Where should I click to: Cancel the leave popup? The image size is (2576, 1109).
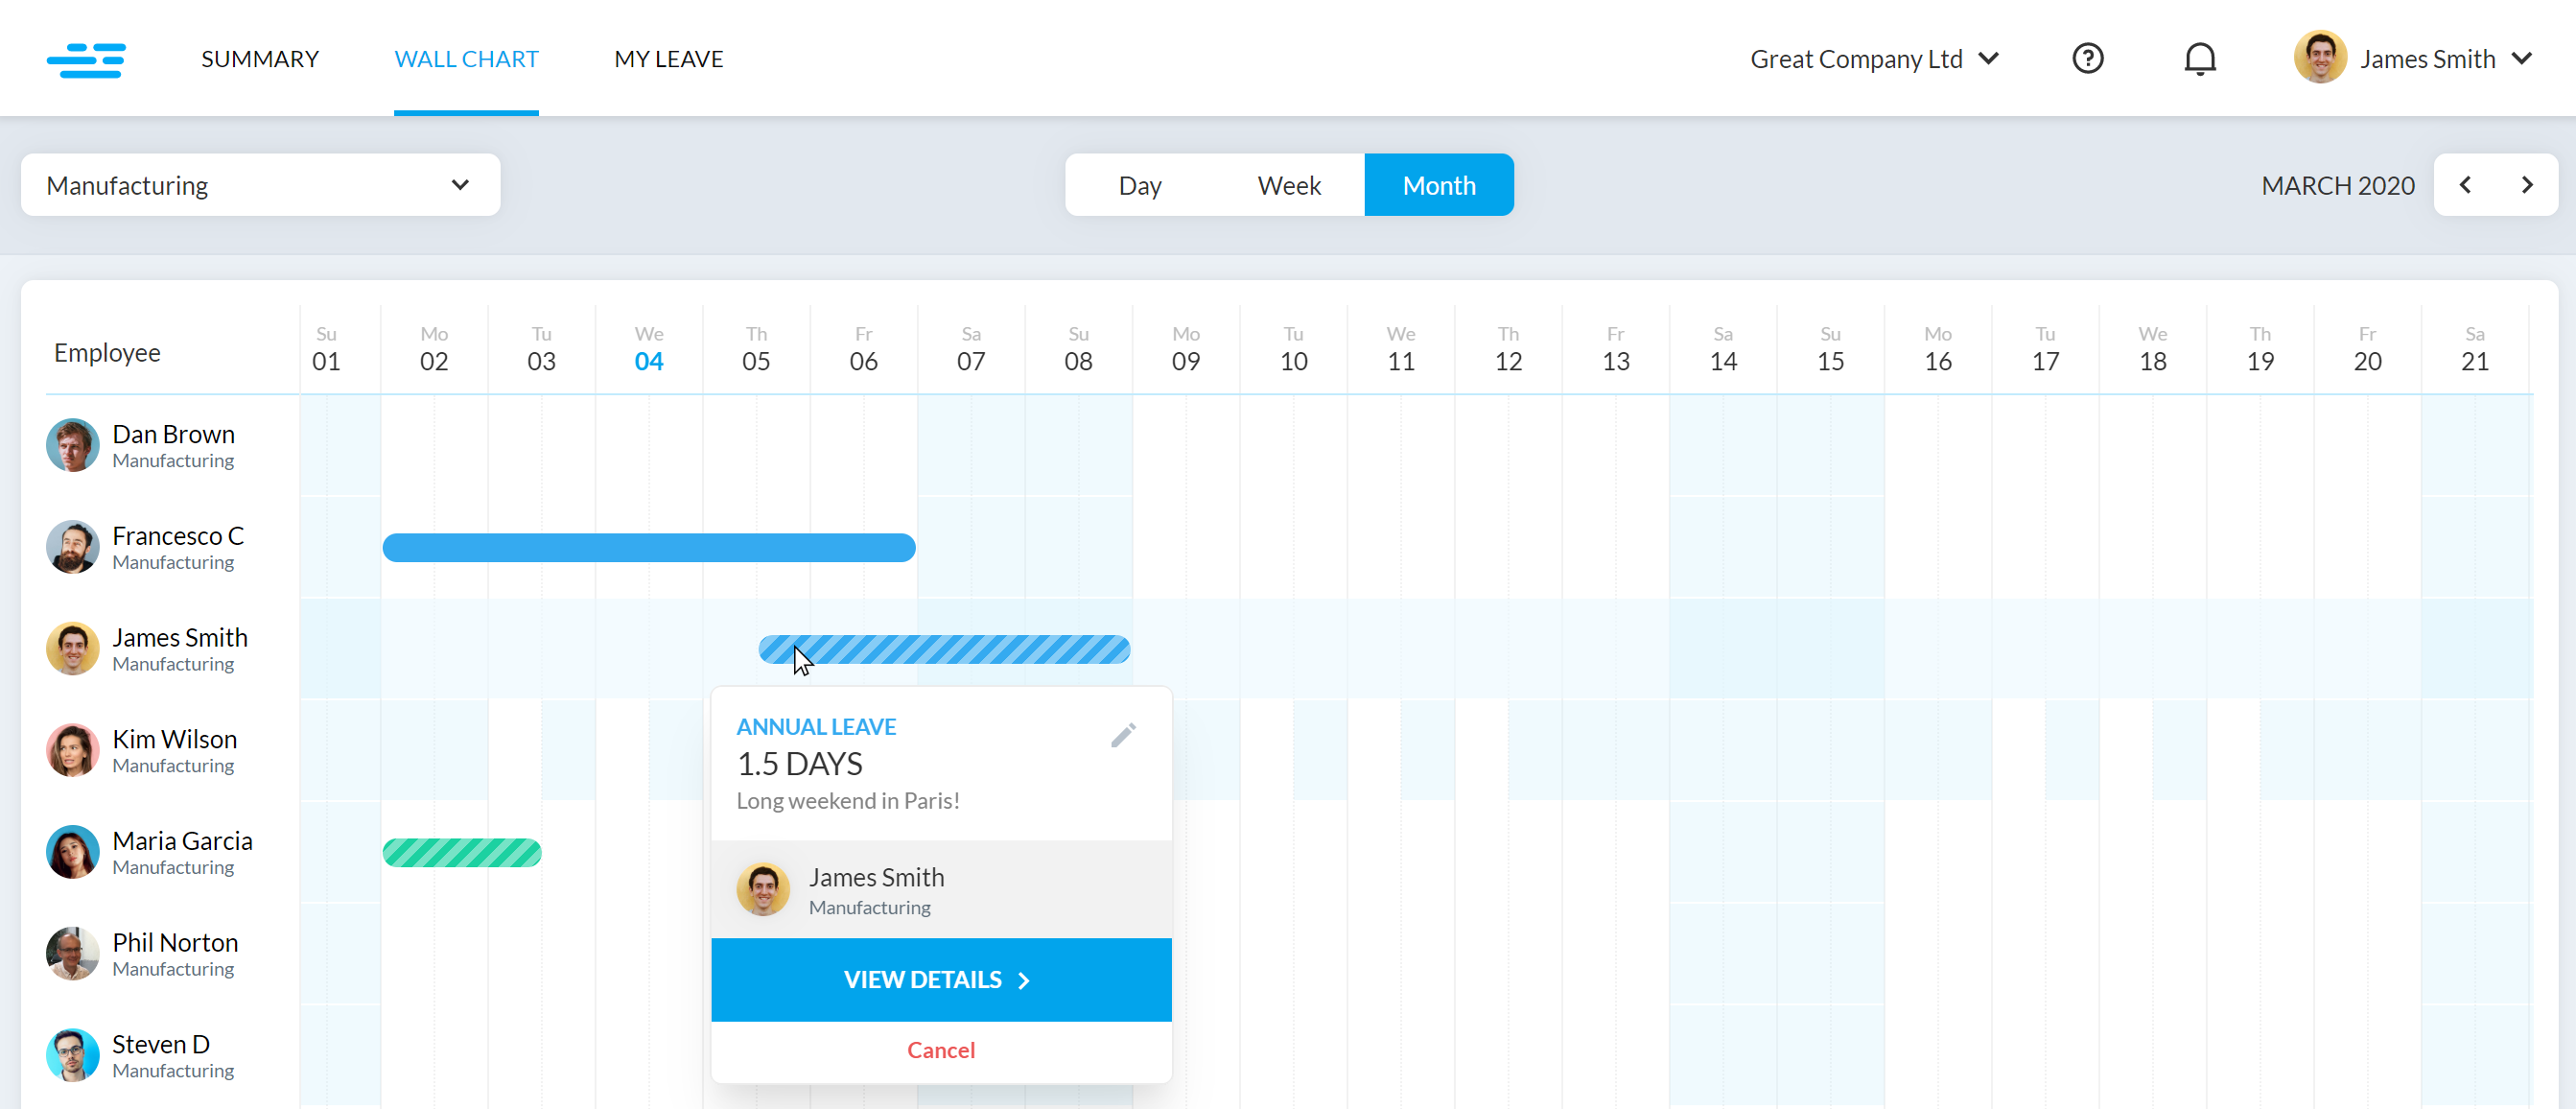941,1050
